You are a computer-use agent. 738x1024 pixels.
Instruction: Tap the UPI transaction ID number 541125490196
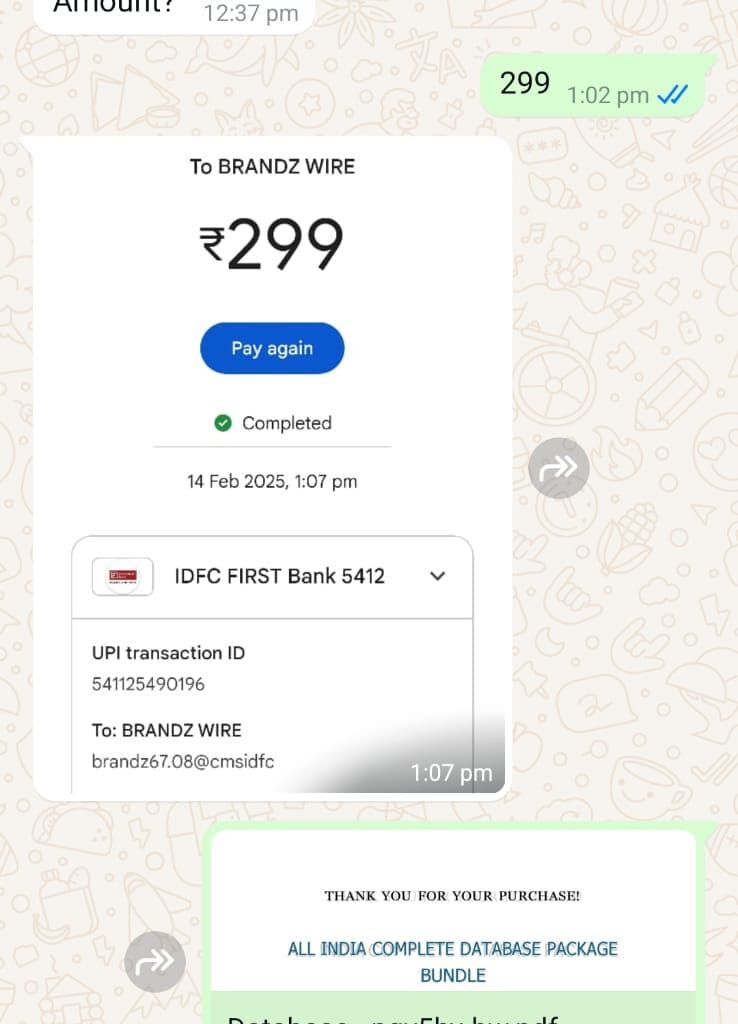pyautogui.click(x=148, y=684)
